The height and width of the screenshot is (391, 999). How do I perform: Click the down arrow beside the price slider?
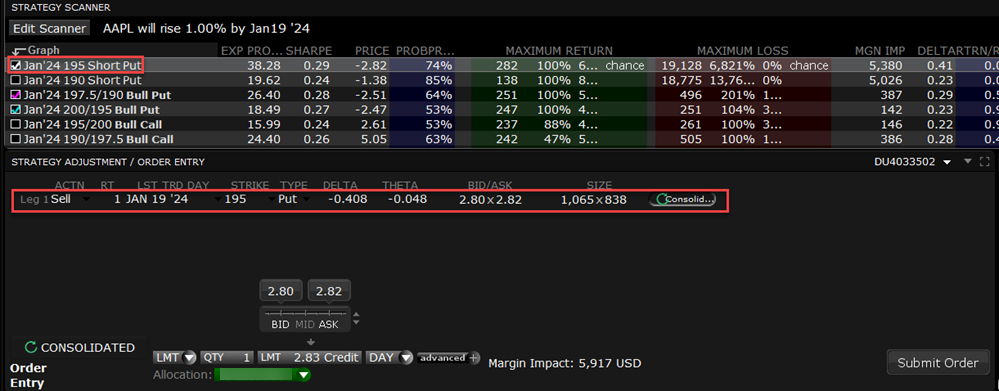[356, 323]
